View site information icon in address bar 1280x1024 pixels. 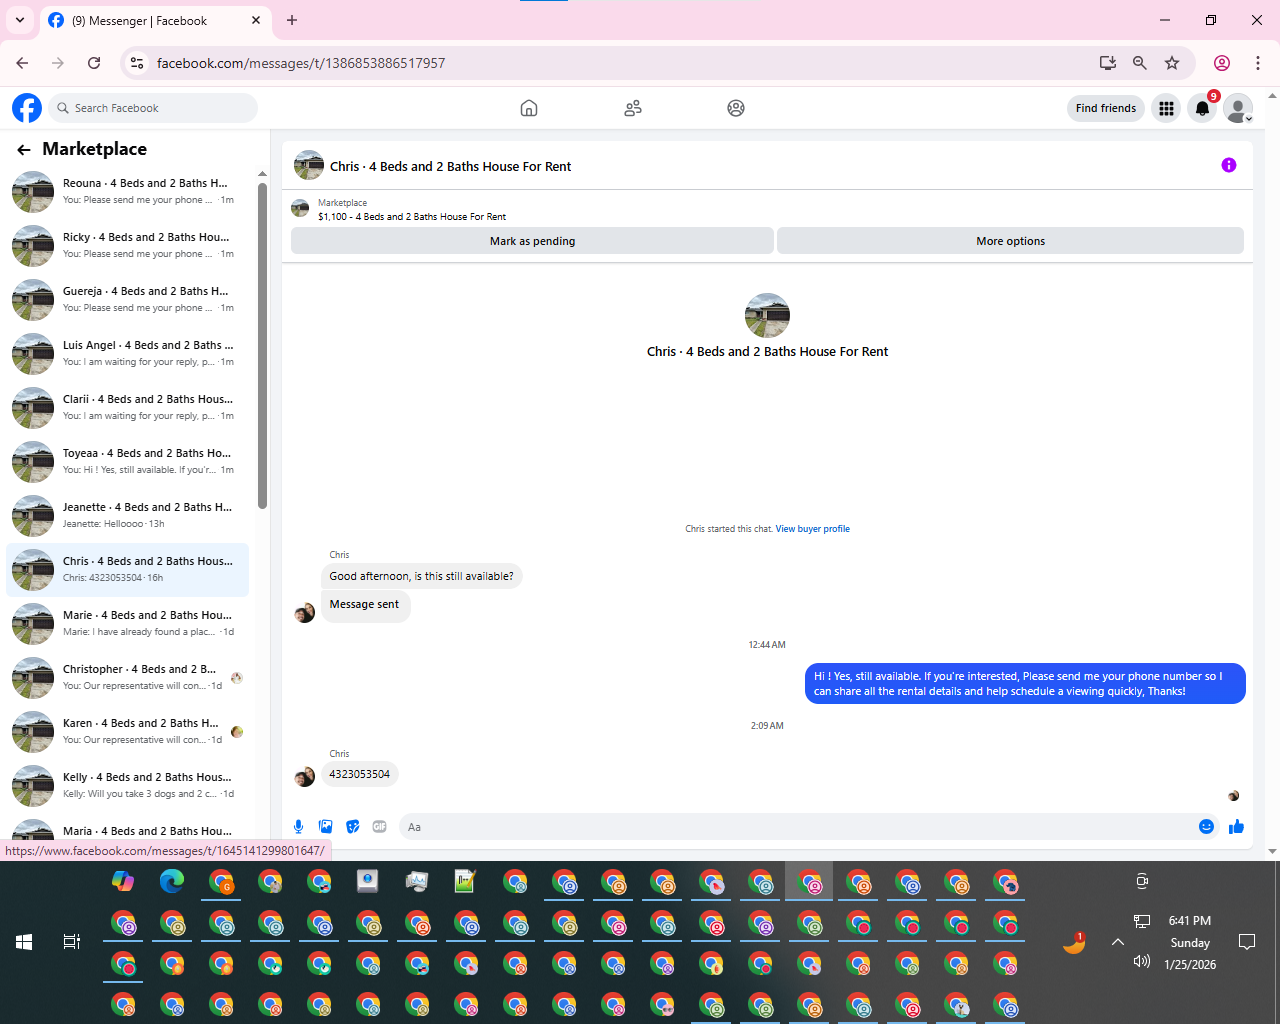click(137, 63)
